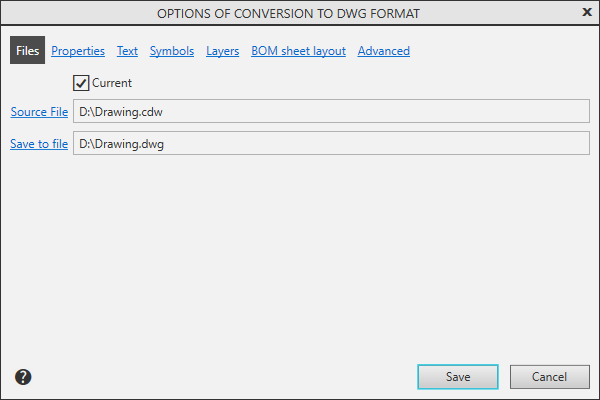Screen dimensions: 600x400
Task: Click the Source File link
Action: point(39,112)
